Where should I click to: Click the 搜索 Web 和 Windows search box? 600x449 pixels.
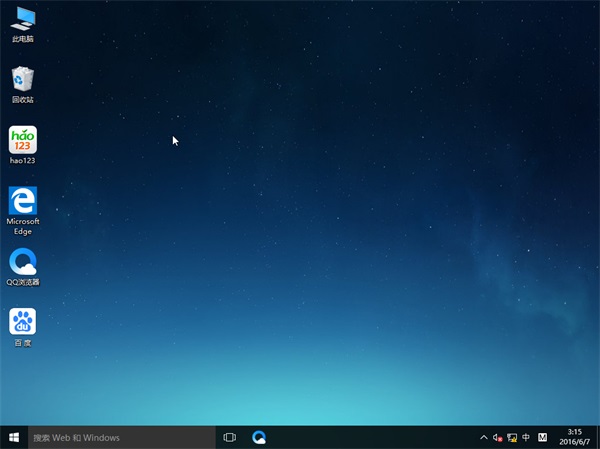coord(120,437)
